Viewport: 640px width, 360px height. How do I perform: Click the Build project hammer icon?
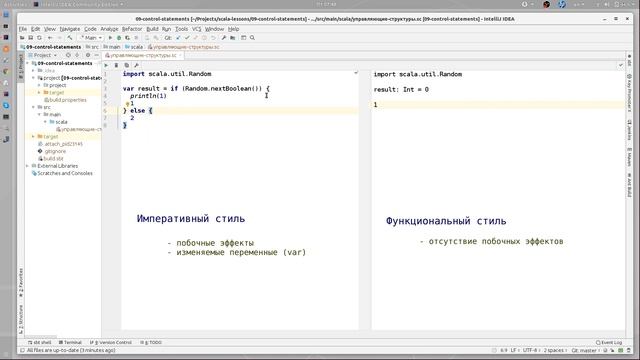tap(70, 38)
